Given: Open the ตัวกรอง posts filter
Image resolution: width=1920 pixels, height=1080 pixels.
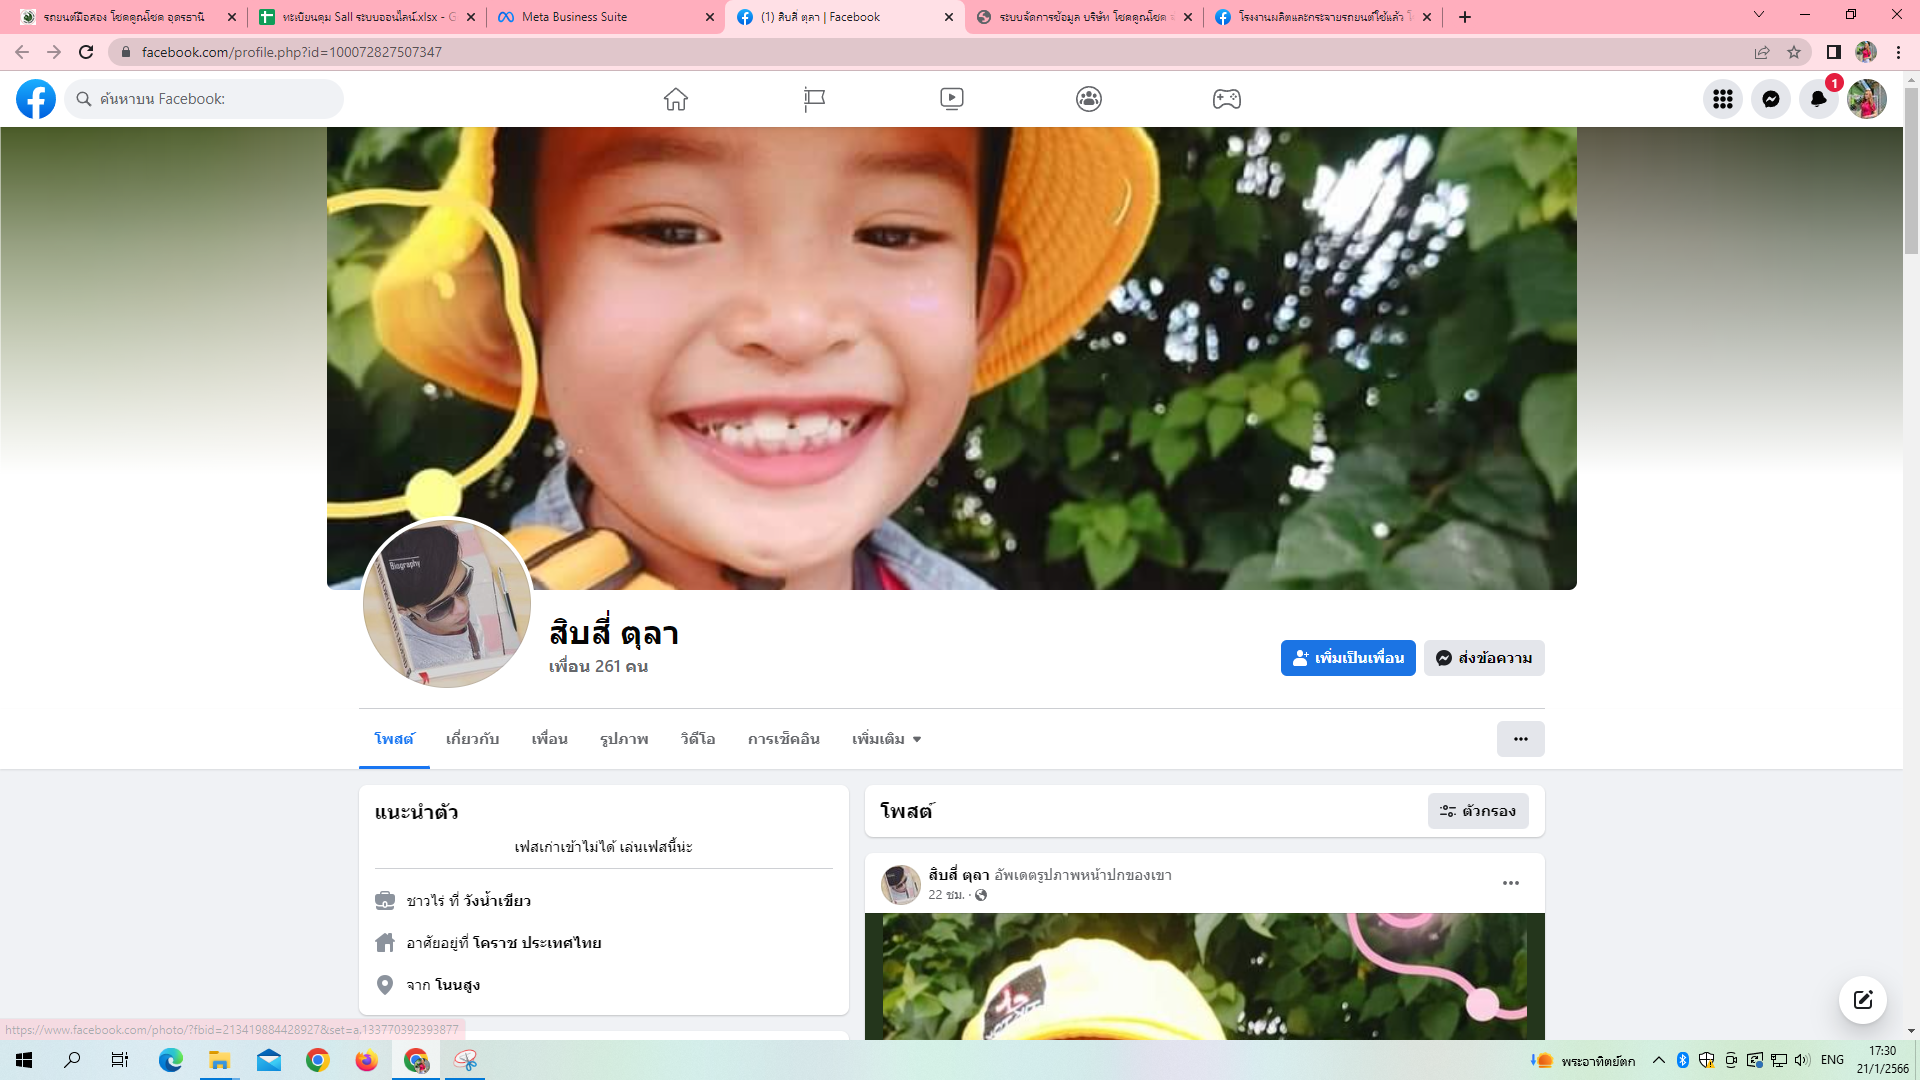Looking at the screenshot, I should click(1477, 811).
